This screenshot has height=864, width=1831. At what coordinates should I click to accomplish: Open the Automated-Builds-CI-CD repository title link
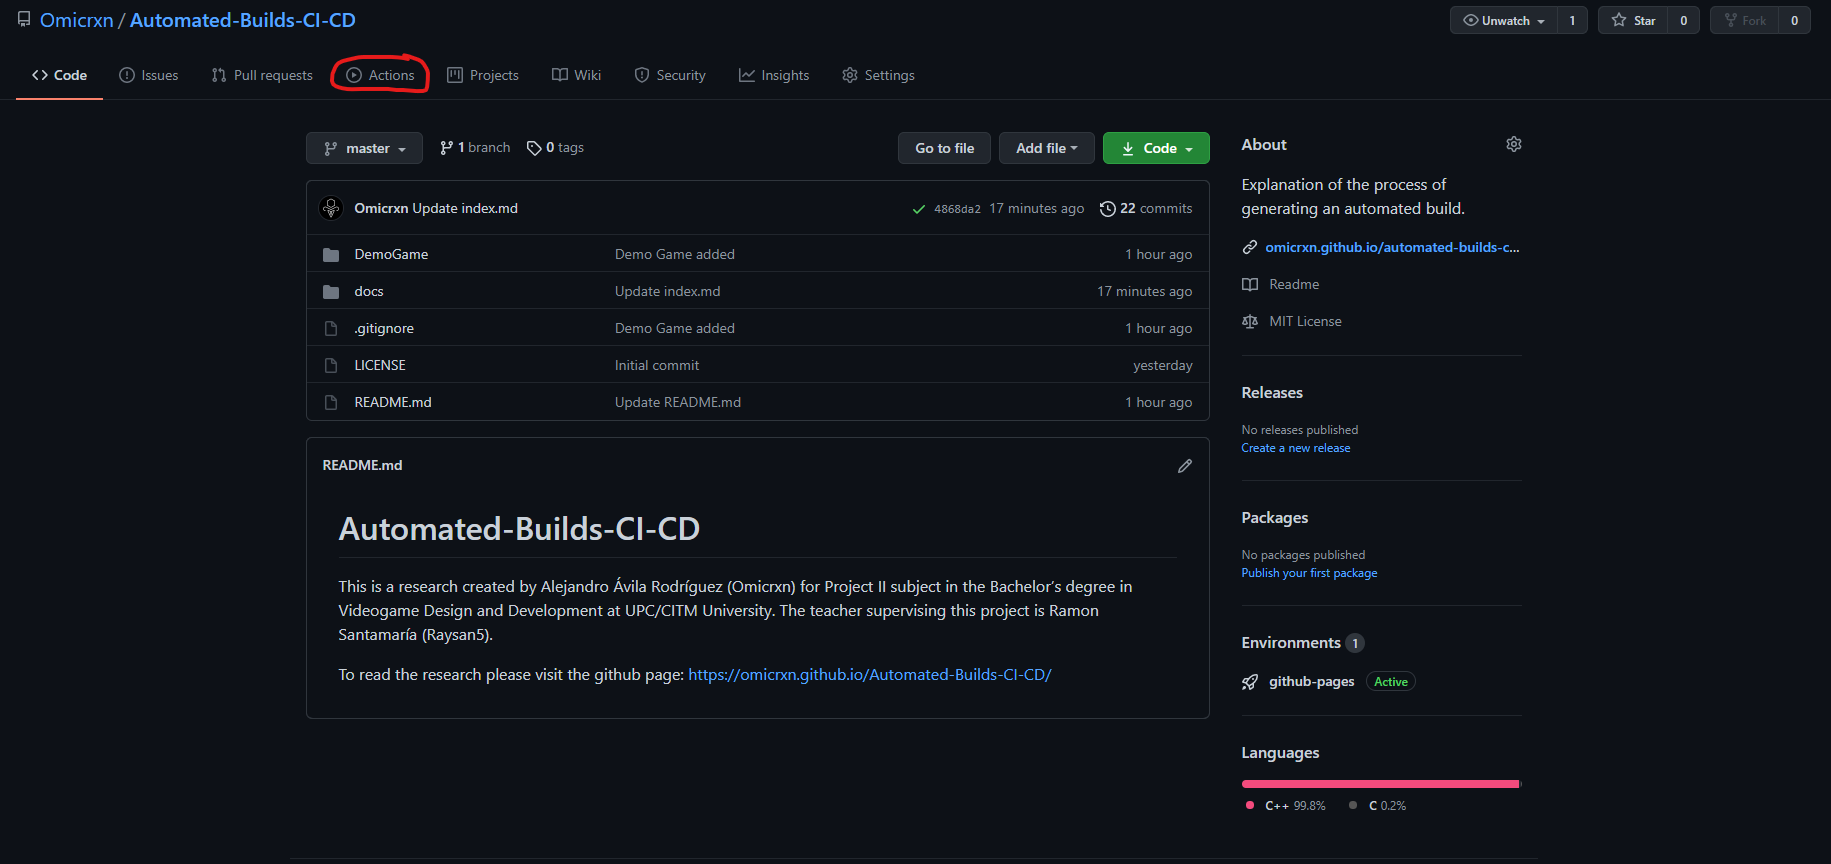point(243,20)
